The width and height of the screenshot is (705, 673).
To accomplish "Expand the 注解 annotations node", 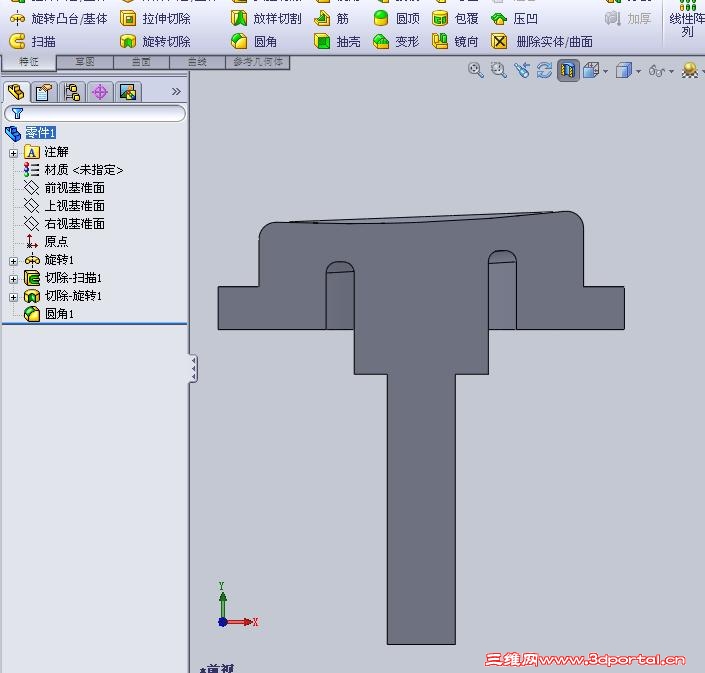I will [x=13, y=153].
